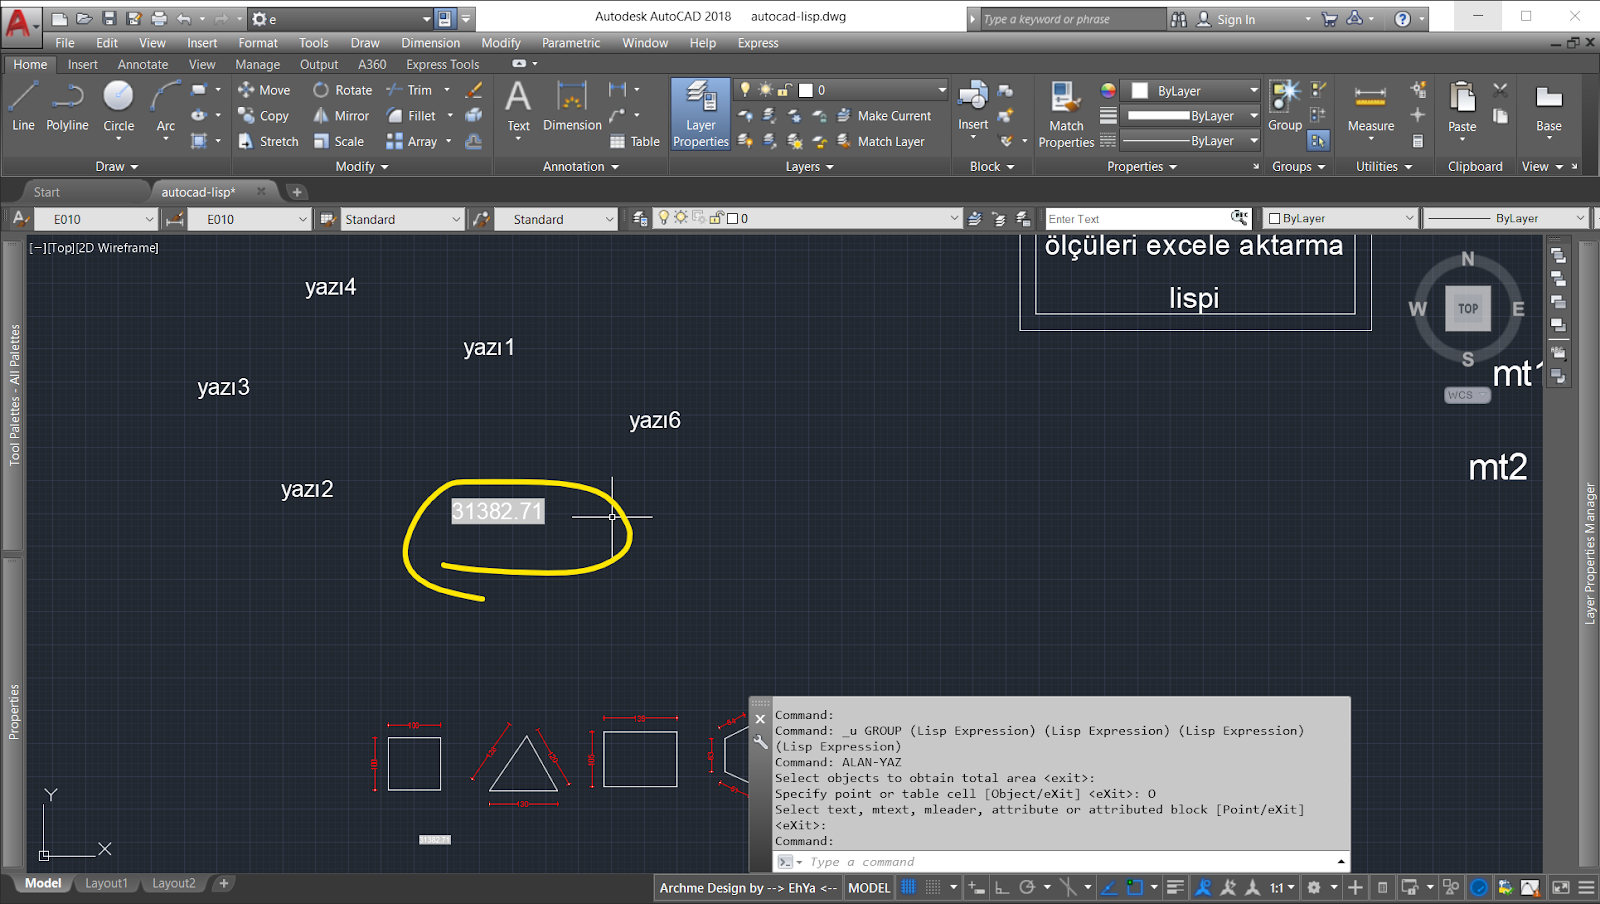Click the customize wrench icon in command window
The height and width of the screenshot is (904, 1600).
point(760,742)
